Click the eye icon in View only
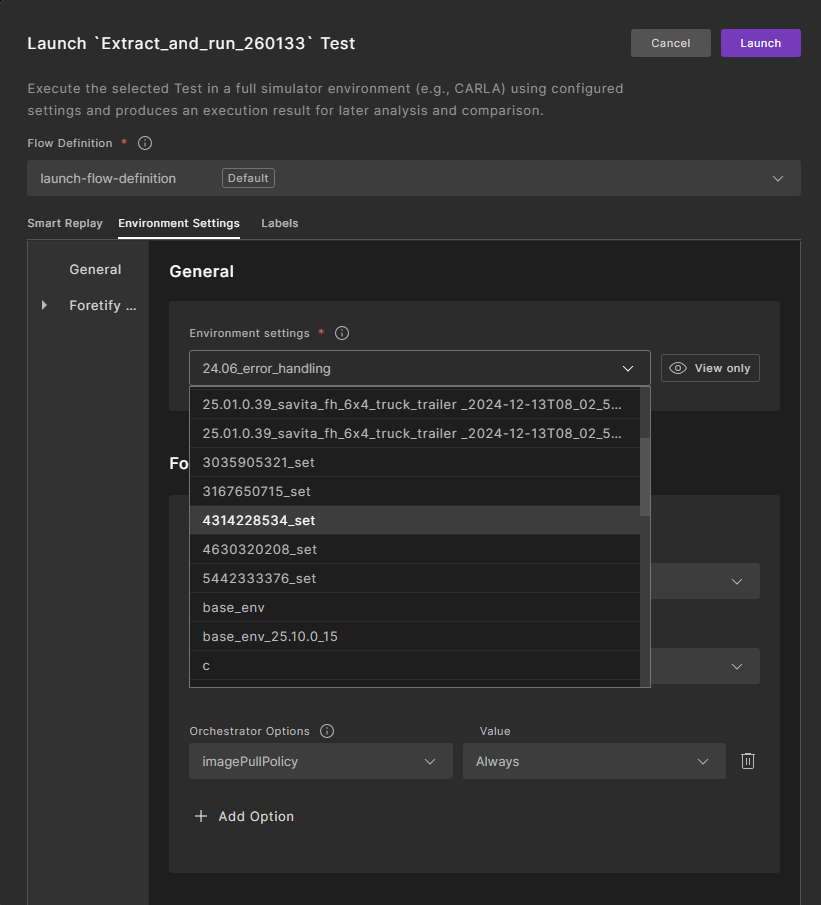The height and width of the screenshot is (905, 821). 679,368
